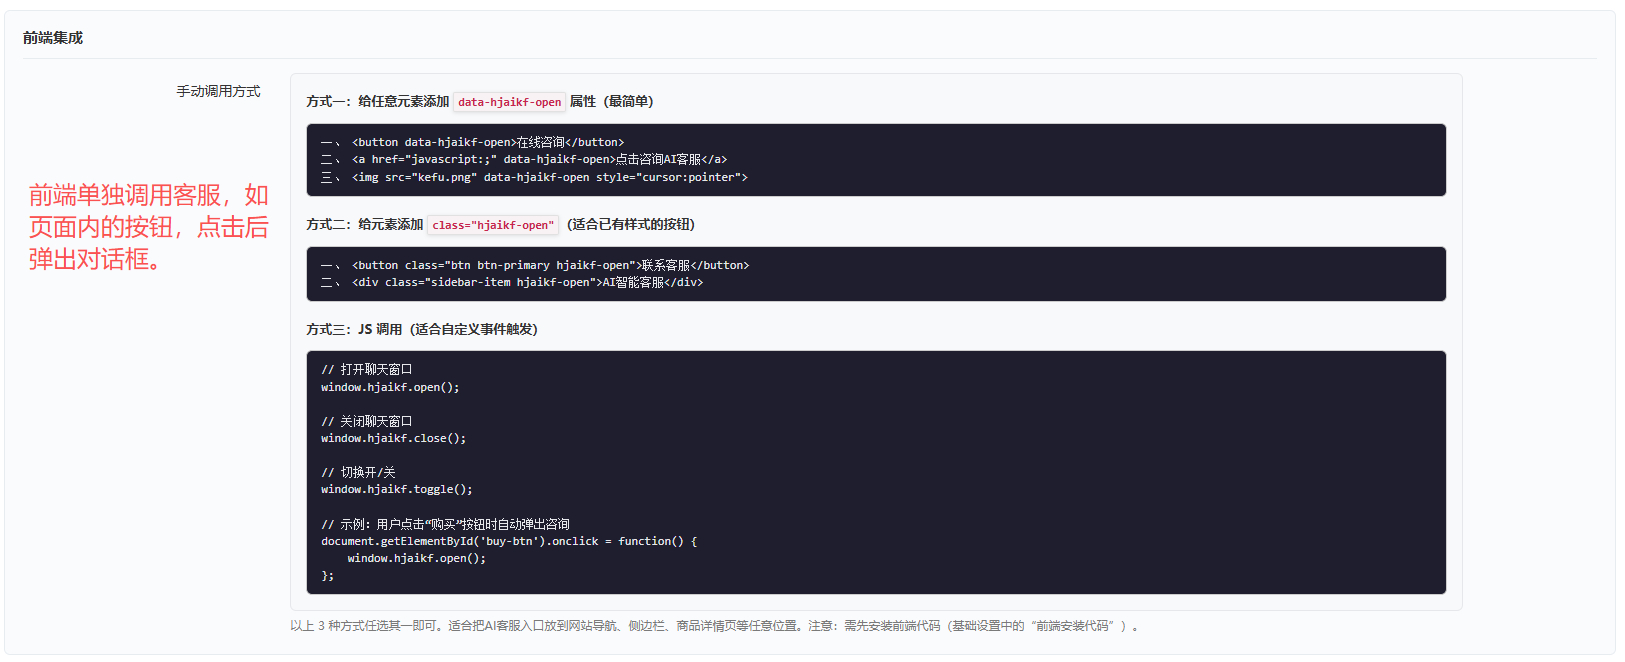Click the 打开聊天窗口 comment line
This screenshot has width=1625, height=662.
pos(366,369)
